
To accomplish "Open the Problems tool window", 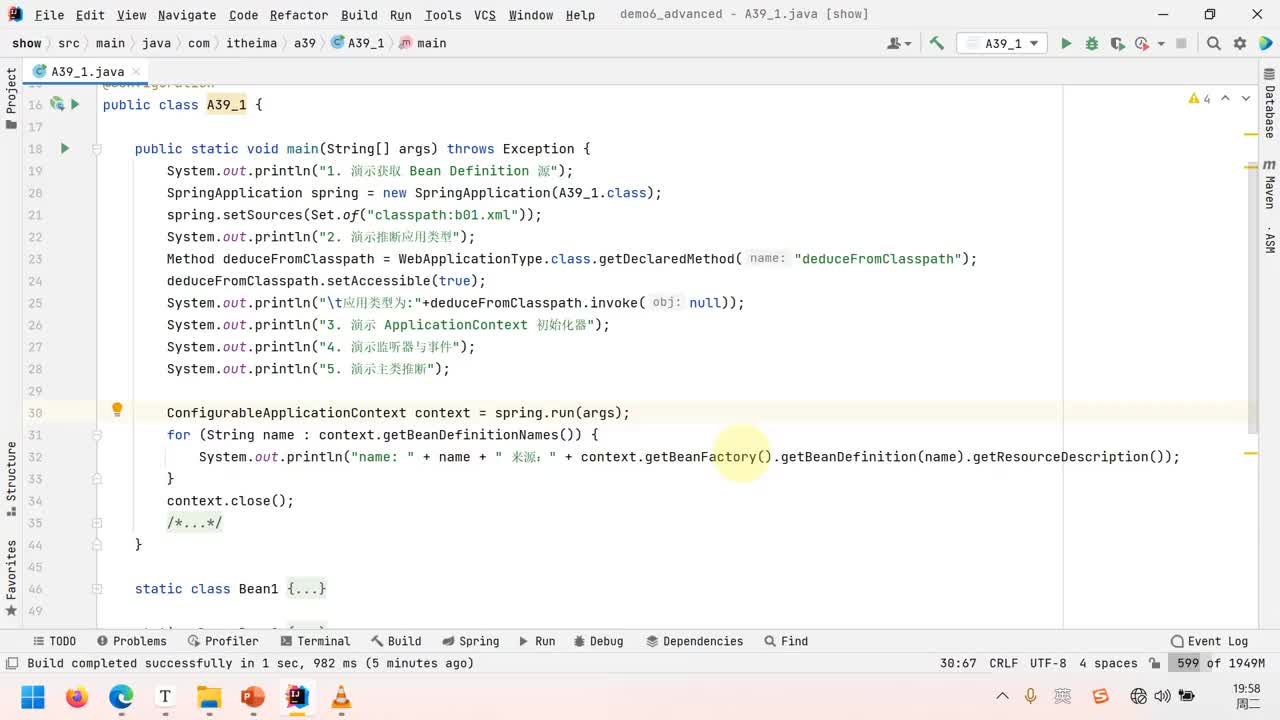I will coord(131,641).
